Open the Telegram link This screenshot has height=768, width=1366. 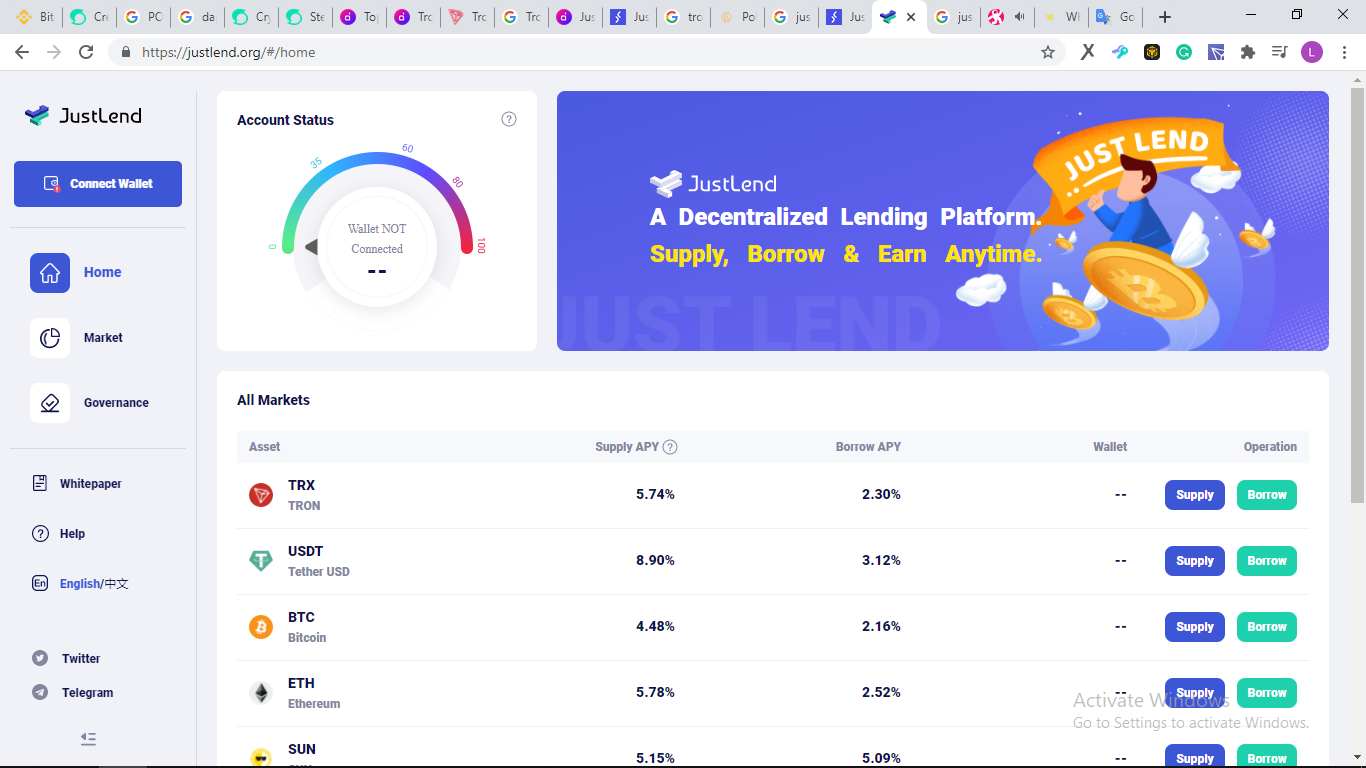point(88,693)
